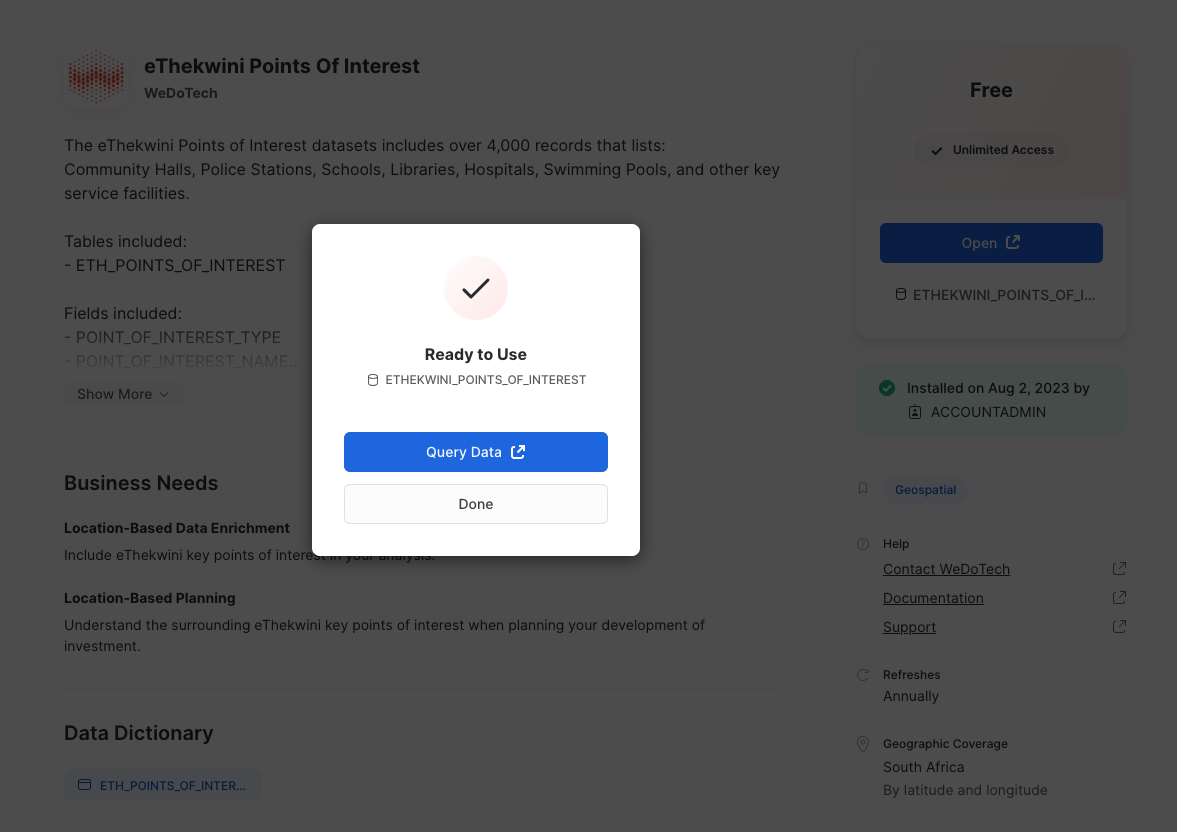Select the Geospatial category tag
The width and height of the screenshot is (1177, 832).
tap(925, 490)
